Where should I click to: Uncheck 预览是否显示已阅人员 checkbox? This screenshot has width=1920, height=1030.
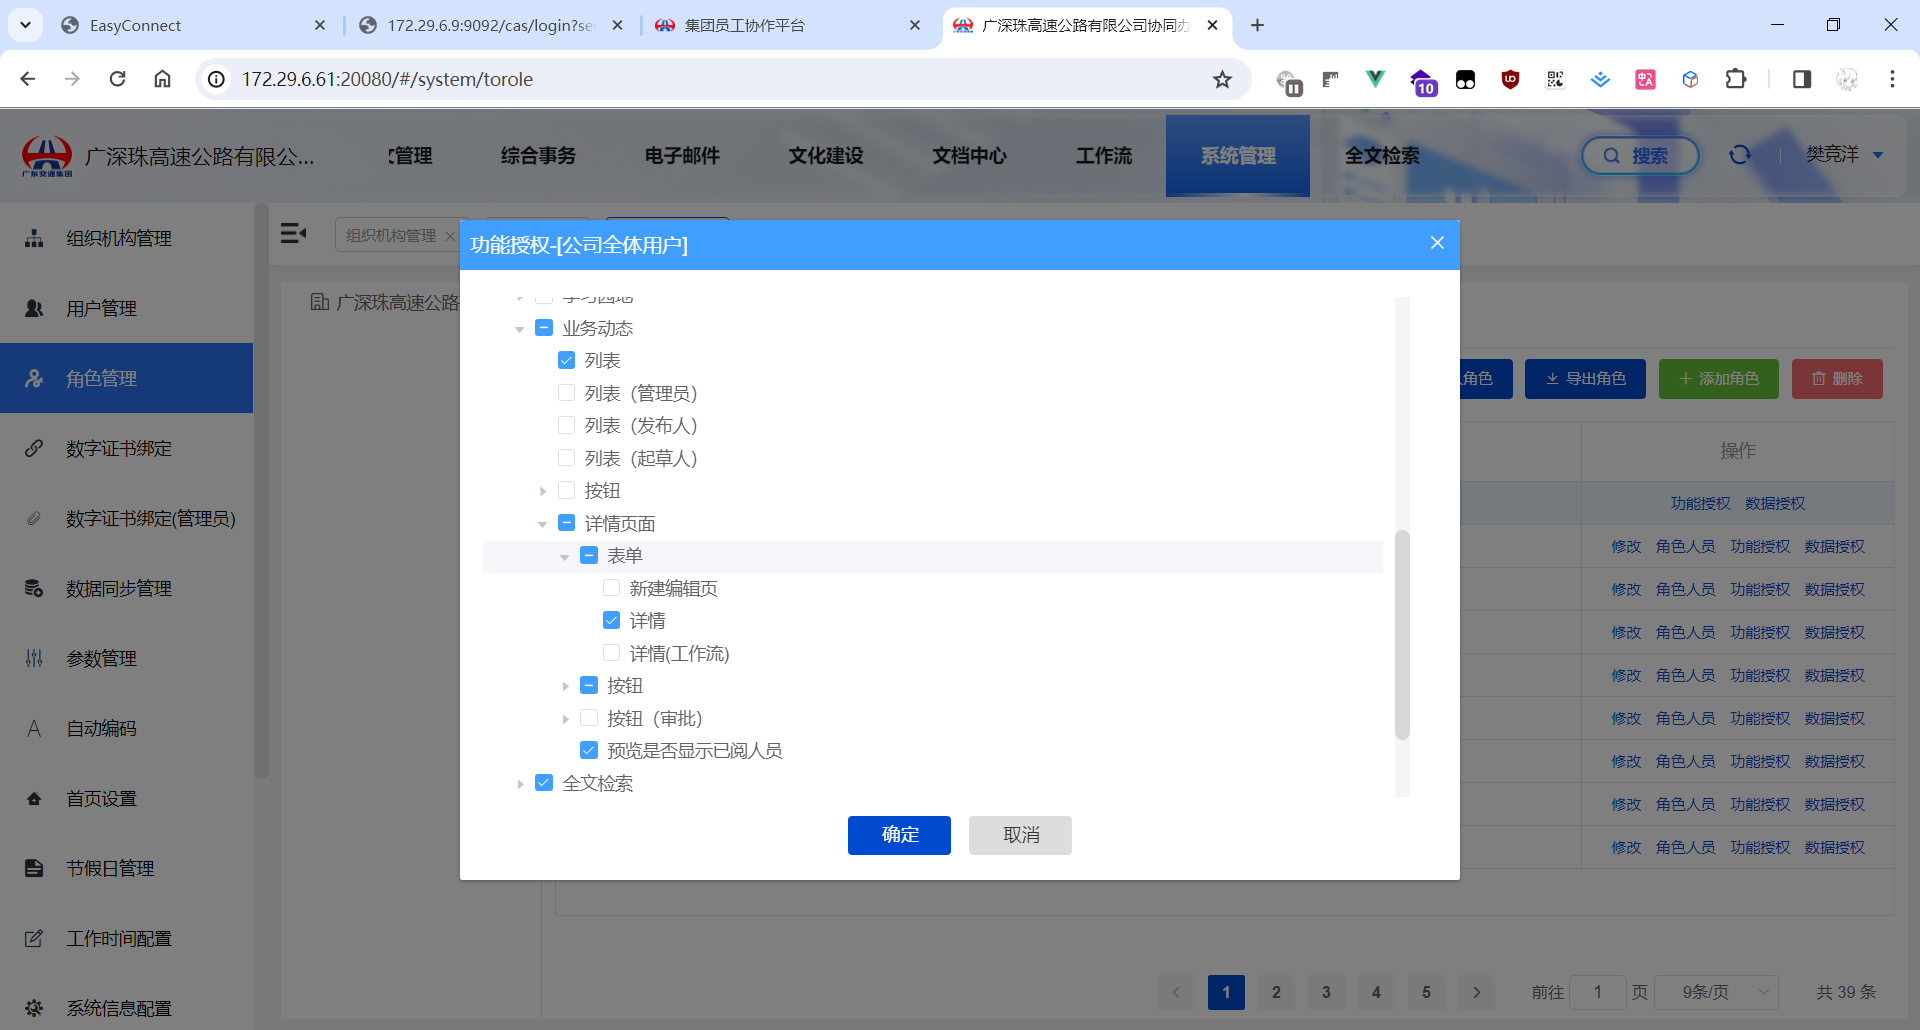pyautogui.click(x=589, y=750)
